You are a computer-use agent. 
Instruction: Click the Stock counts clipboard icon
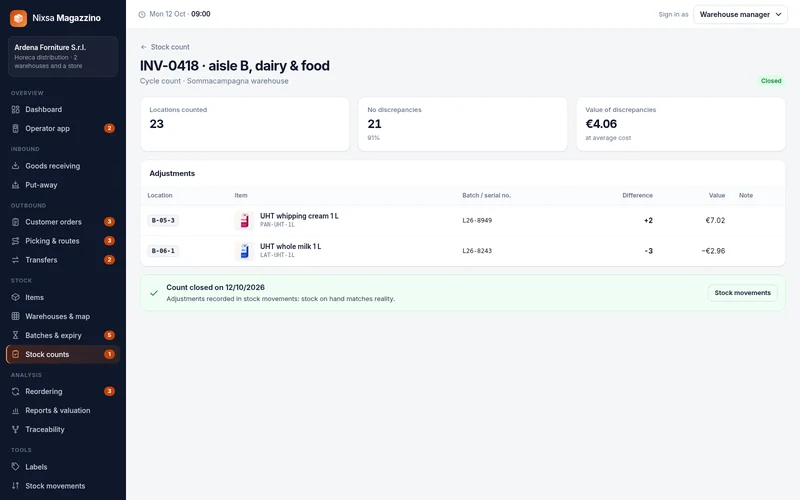point(15,354)
